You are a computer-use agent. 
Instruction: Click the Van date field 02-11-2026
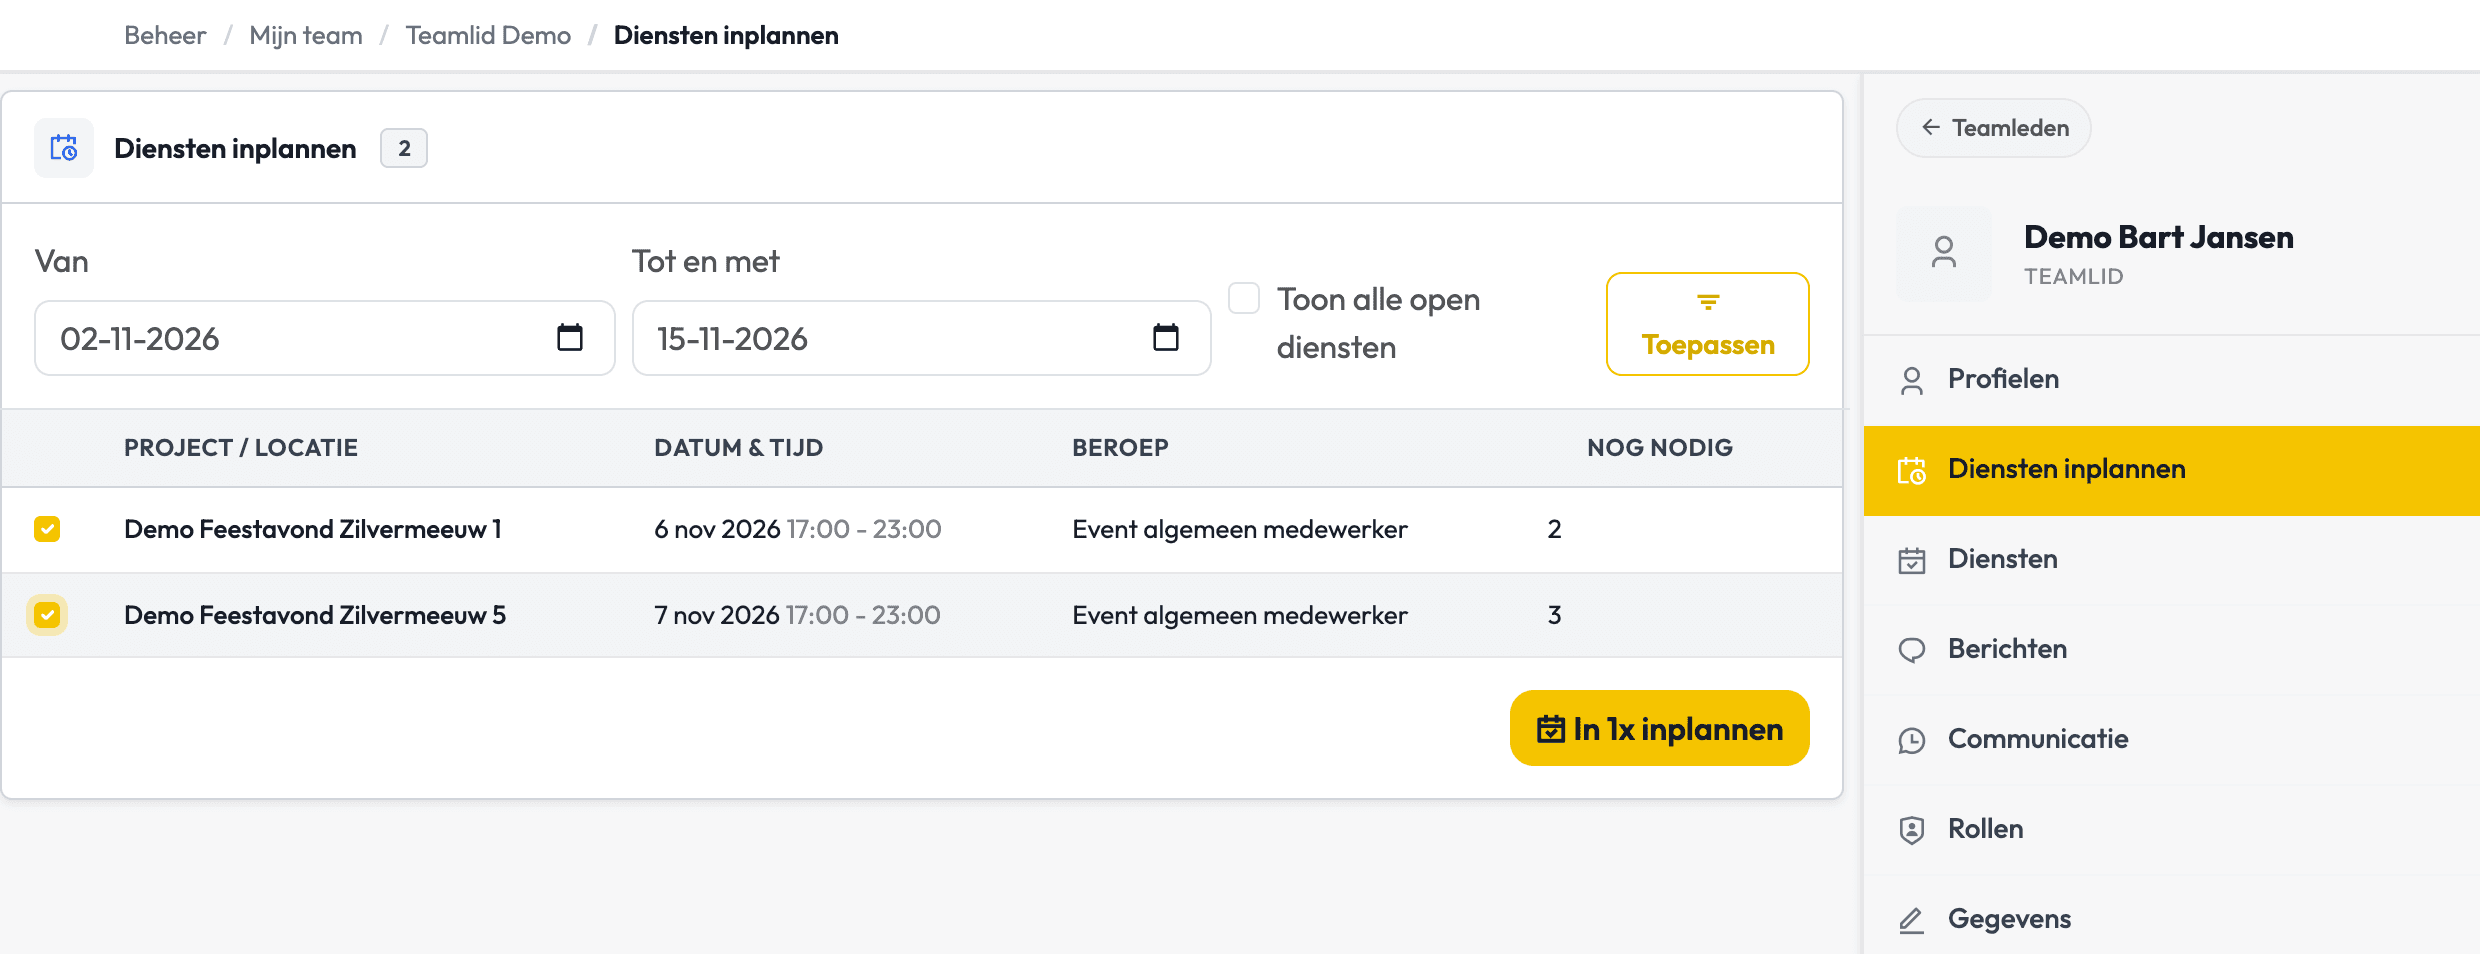[325, 338]
